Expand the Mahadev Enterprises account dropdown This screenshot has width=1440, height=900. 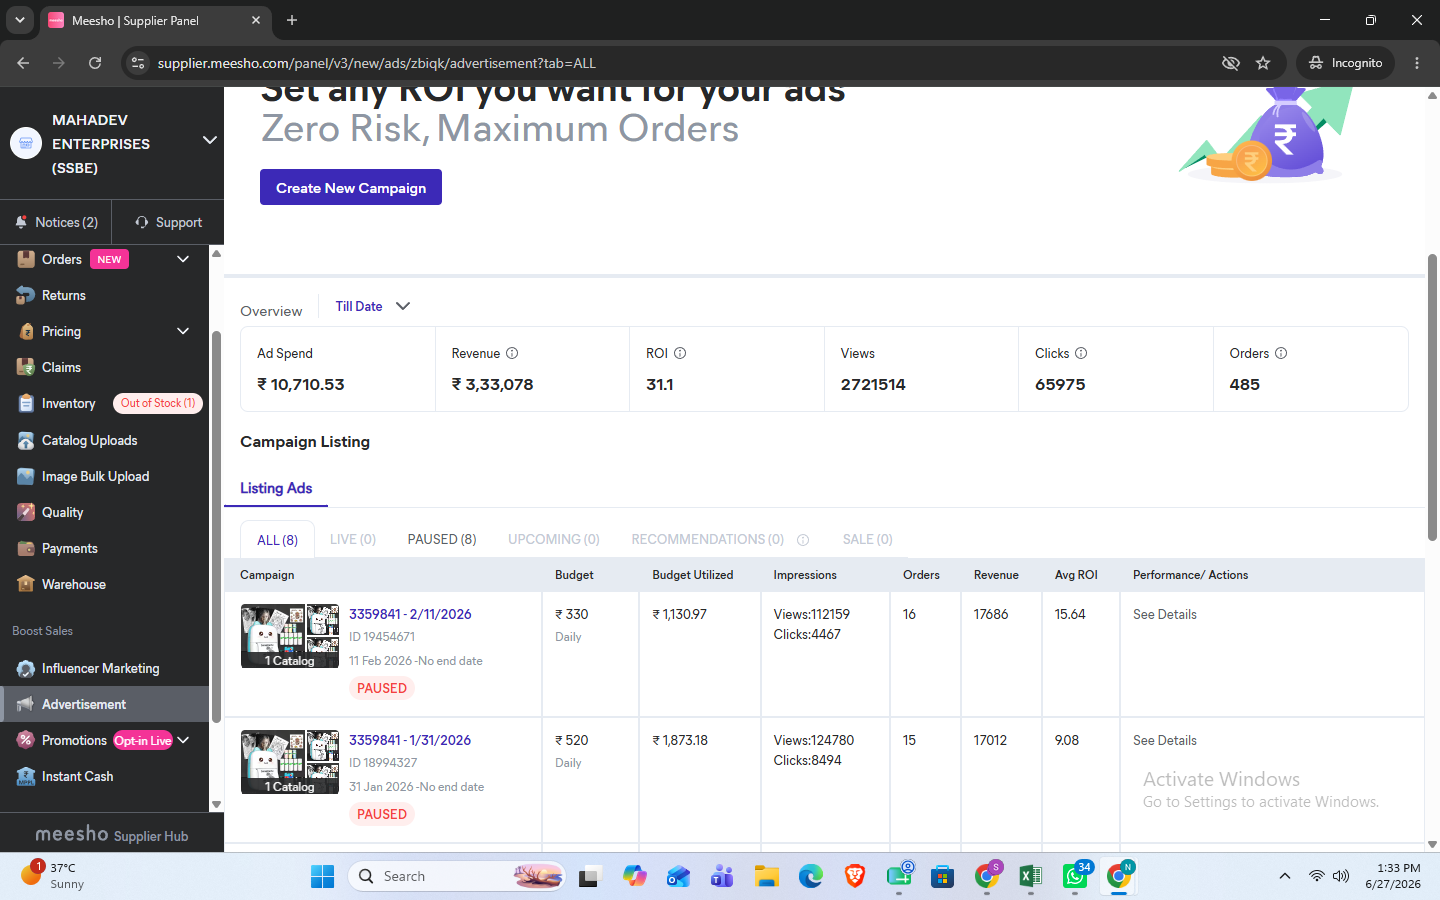(x=210, y=140)
